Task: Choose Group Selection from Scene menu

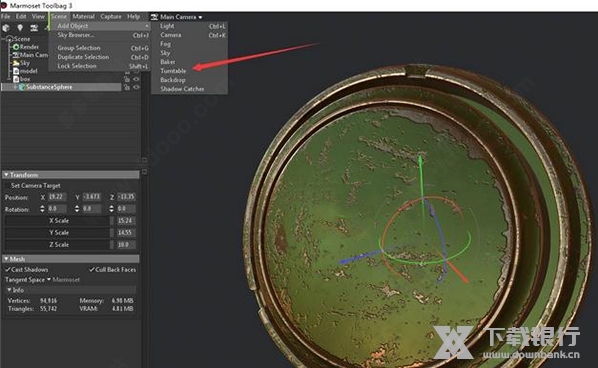Action: (100, 48)
